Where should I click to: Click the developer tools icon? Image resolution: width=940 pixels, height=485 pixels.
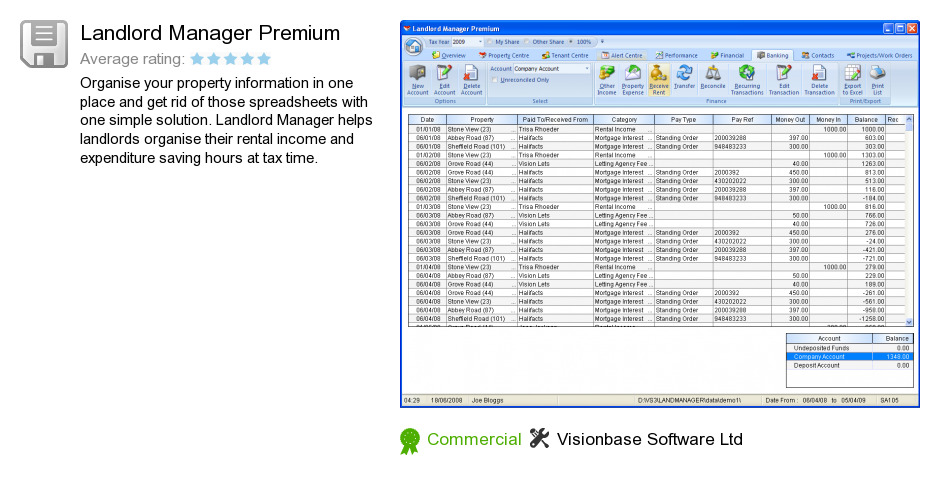[x=539, y=438]
